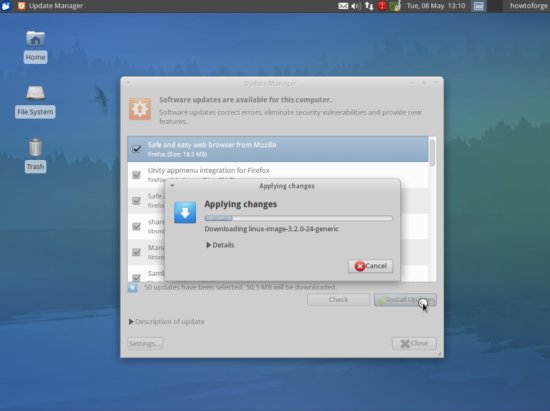
Task: Click the download progress bar
Action: tap(299, 218)
